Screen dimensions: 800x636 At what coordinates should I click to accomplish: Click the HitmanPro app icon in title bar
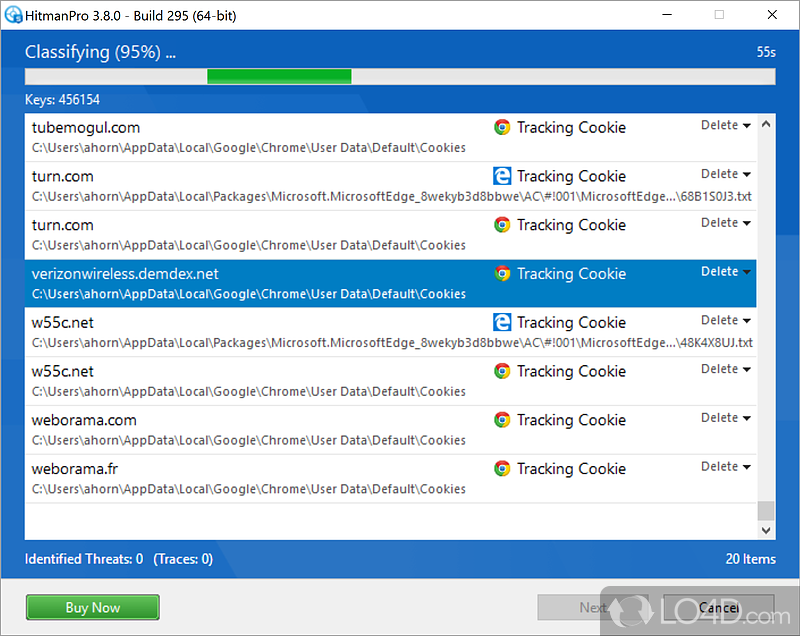click(14, 15)
